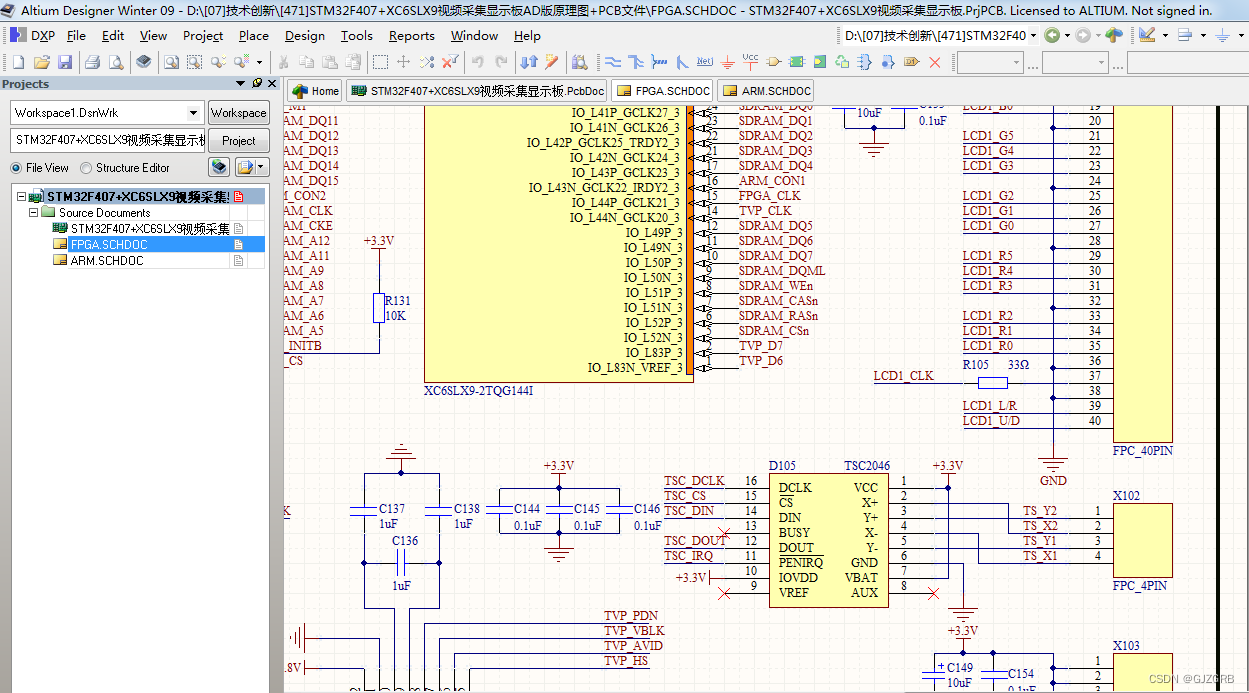
Task: Click the Up/Down Hierarchy blue arrows icon
Action: [x=528, y=62]
